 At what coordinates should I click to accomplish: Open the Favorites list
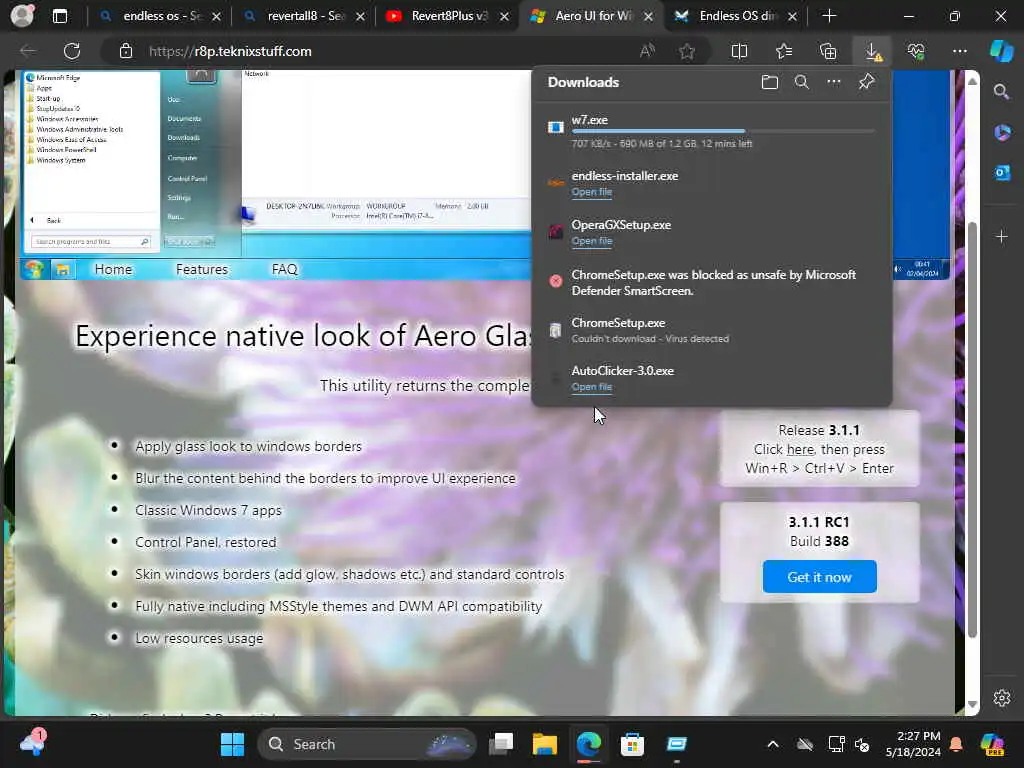pyautogui.click(x=784, y=51)
